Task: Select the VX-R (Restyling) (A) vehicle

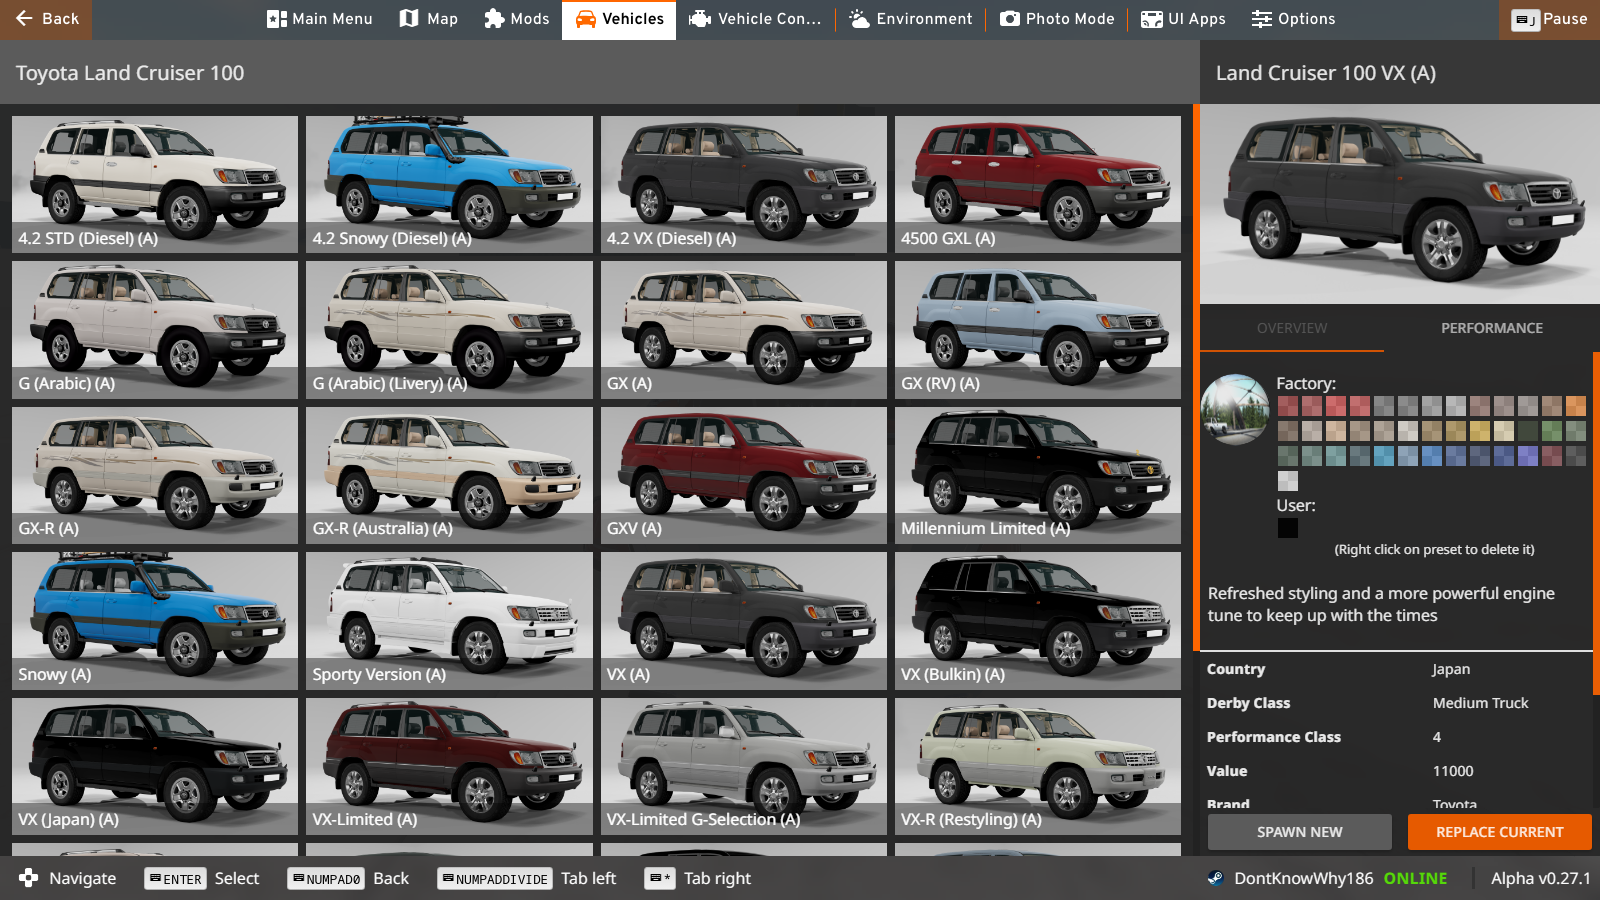Action: click(x=1038, y=766)
